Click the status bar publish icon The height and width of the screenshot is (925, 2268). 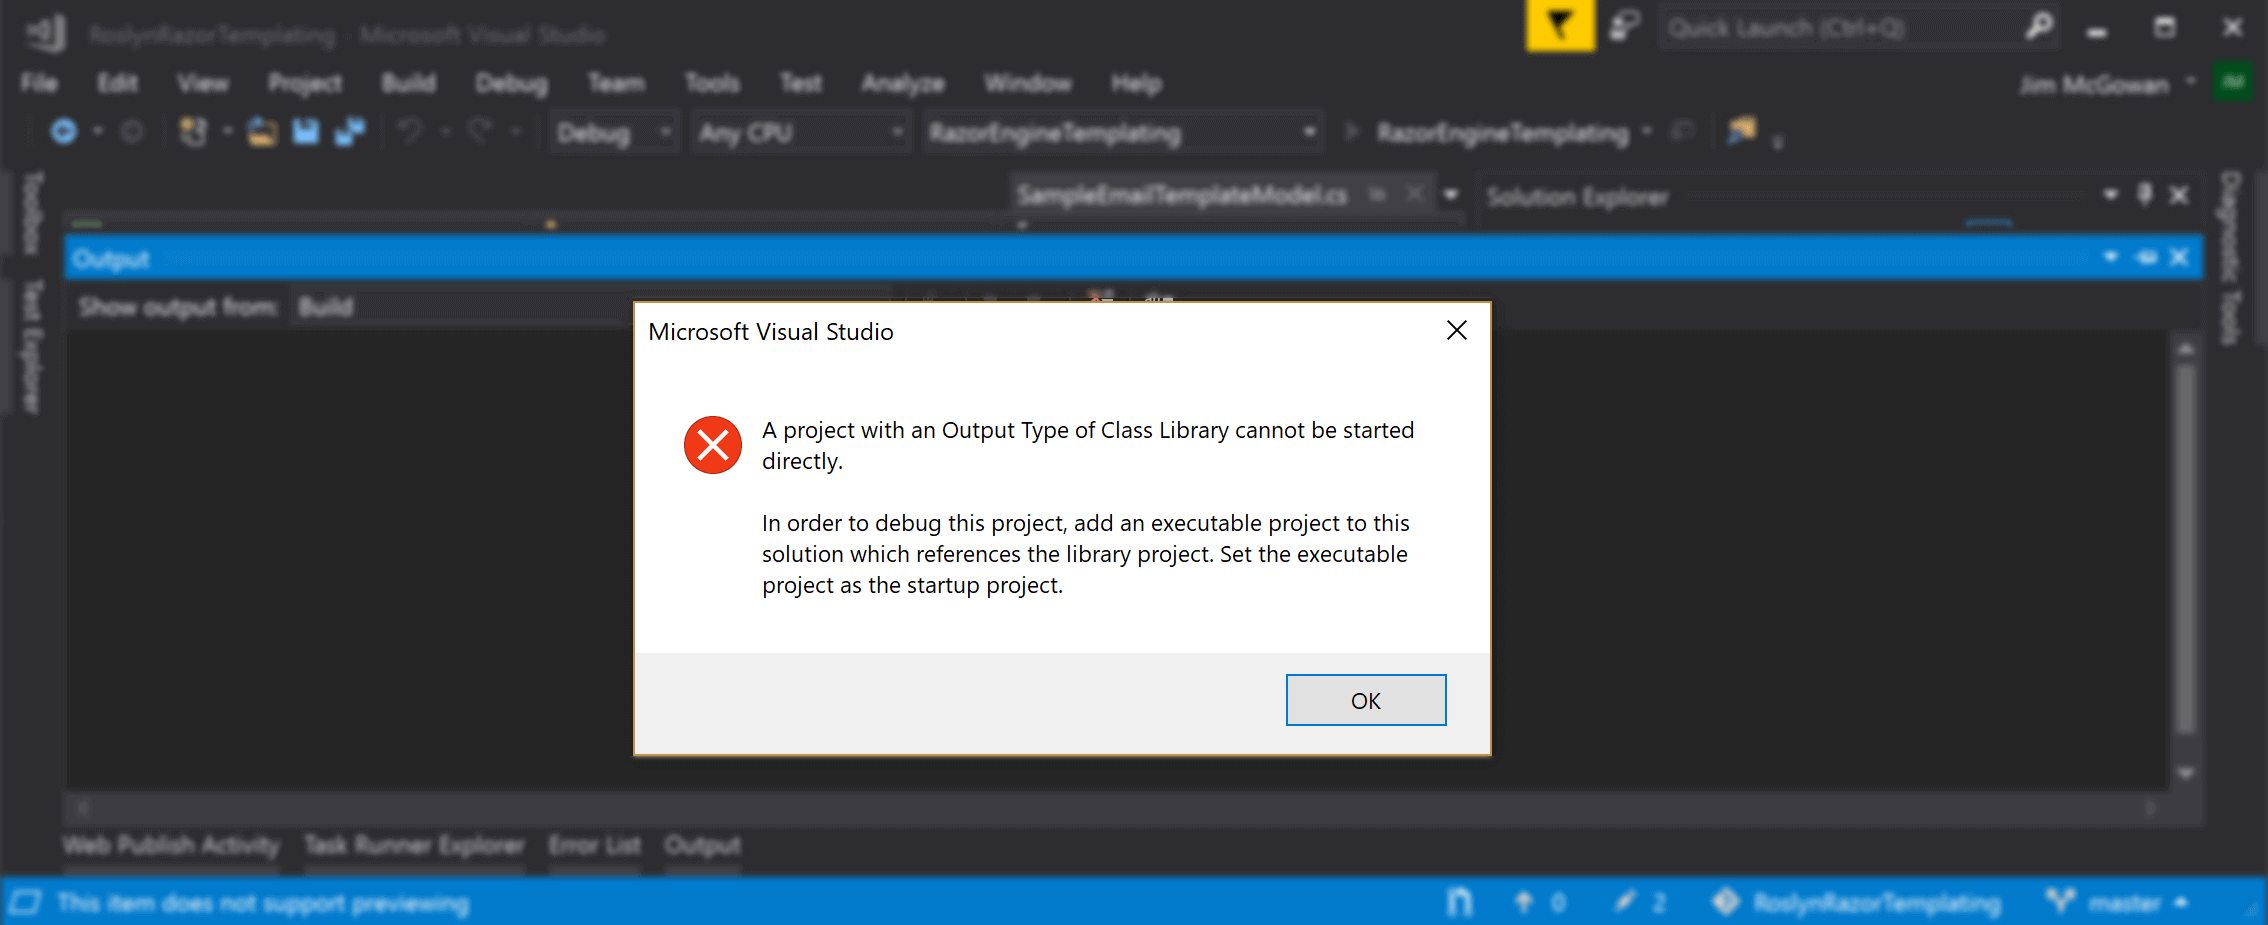1460,903
